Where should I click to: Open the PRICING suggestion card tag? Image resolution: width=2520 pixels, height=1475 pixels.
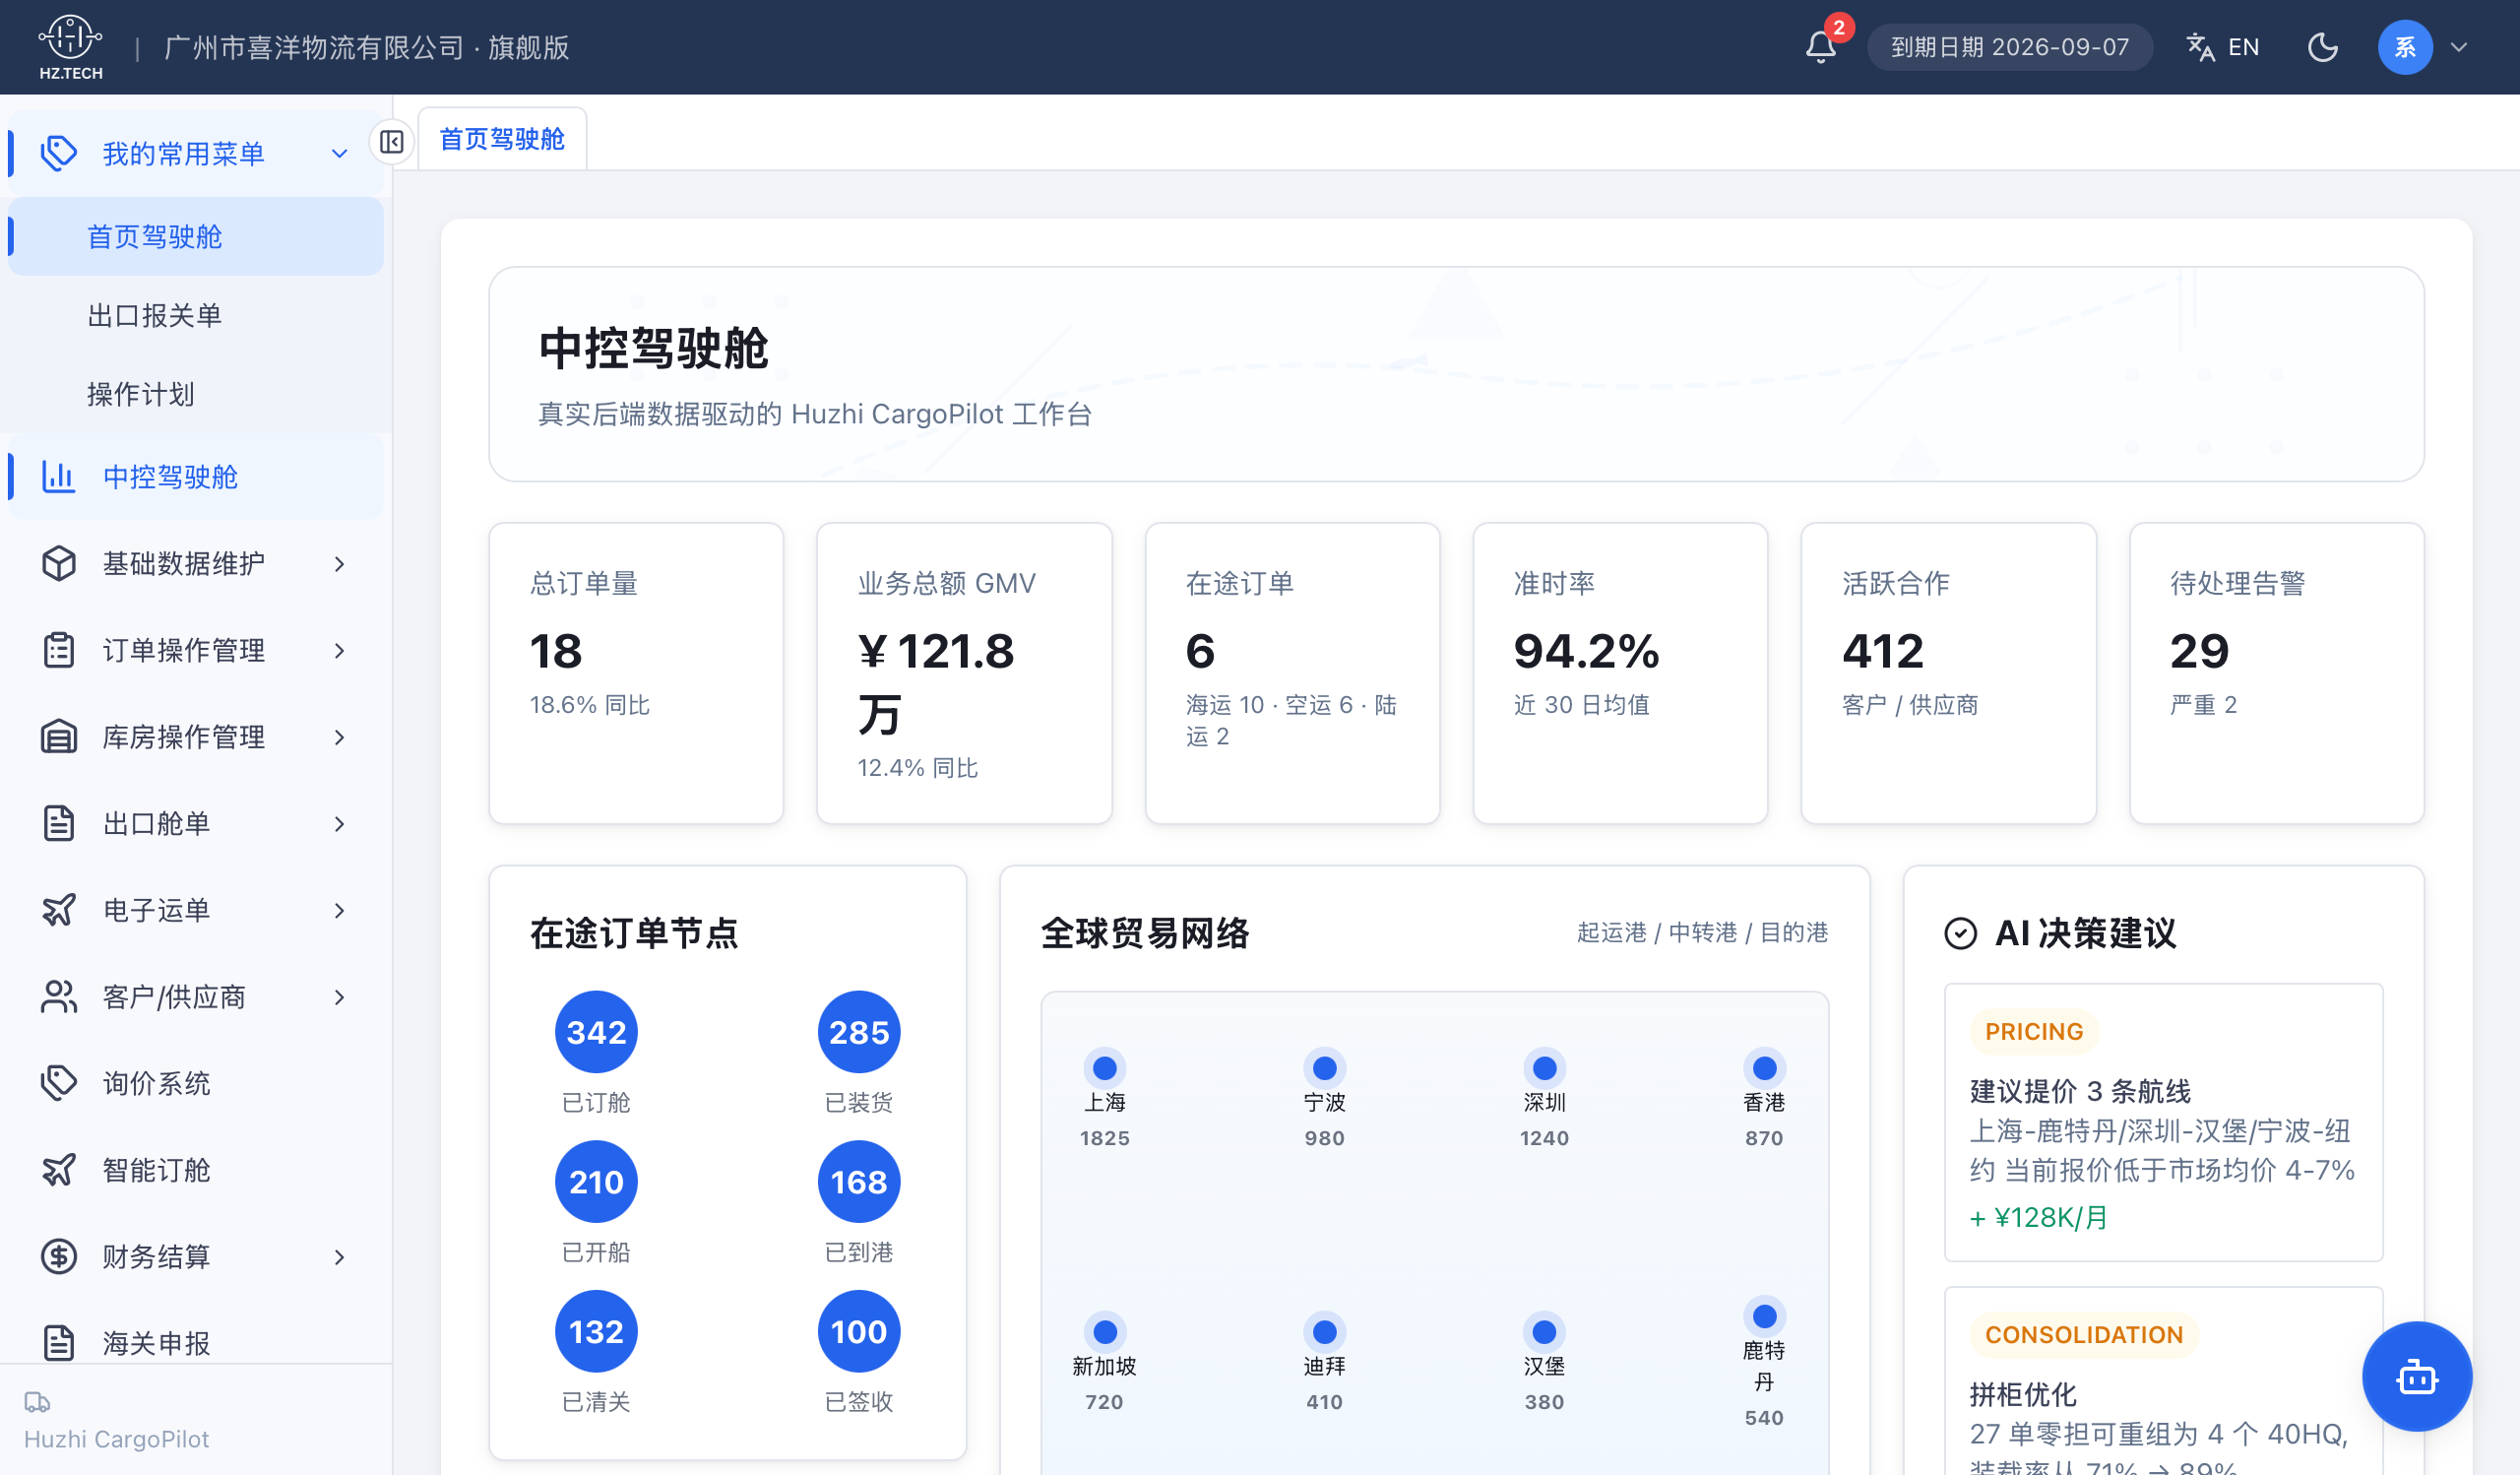click(2034, 1032)
